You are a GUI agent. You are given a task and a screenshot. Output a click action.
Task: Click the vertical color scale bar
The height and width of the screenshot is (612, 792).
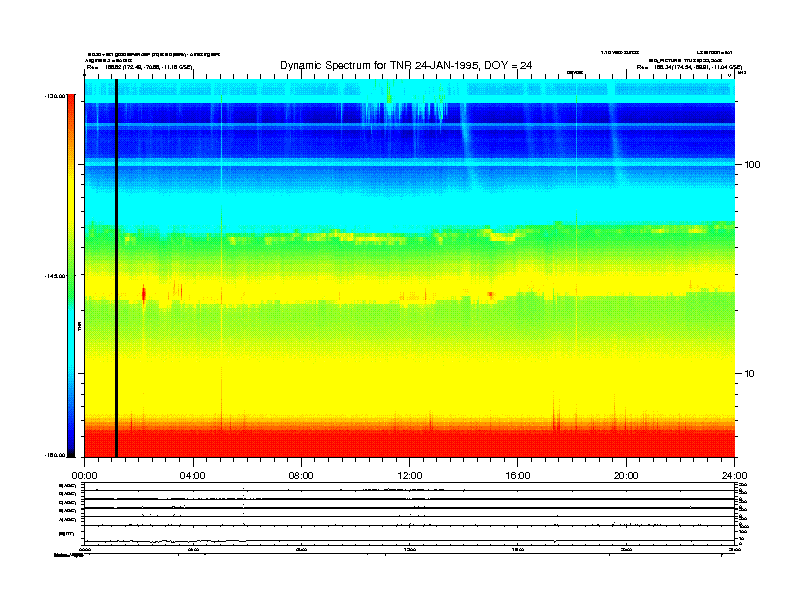coord(71,275)
